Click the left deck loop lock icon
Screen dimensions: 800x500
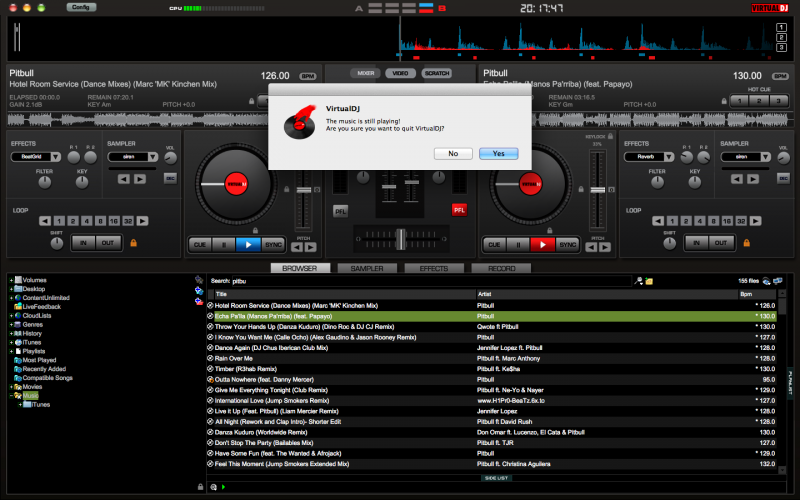pos(133,243)
